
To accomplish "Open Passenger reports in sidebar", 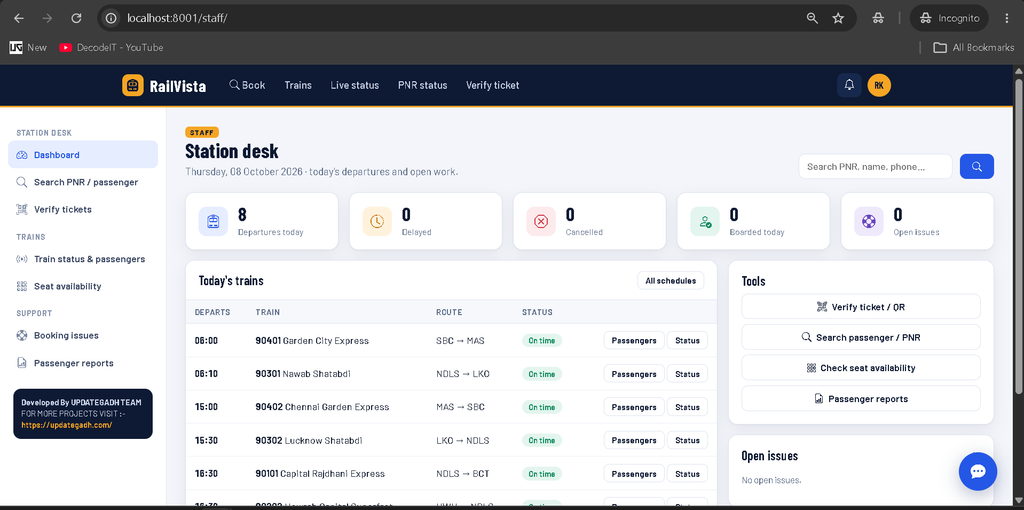I will 83,363.
